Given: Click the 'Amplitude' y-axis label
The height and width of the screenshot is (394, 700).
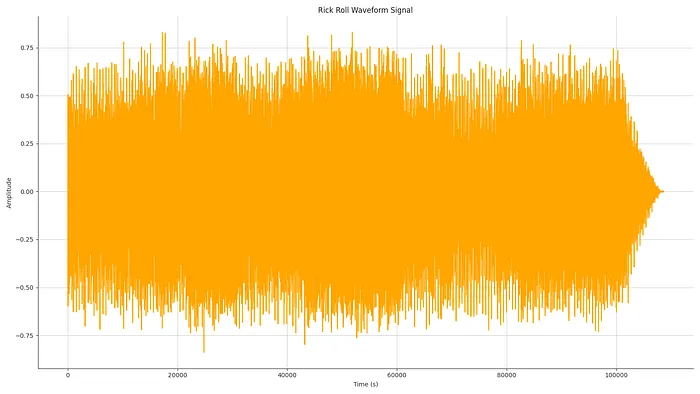Looking at the screenshot, I should 8,193.
